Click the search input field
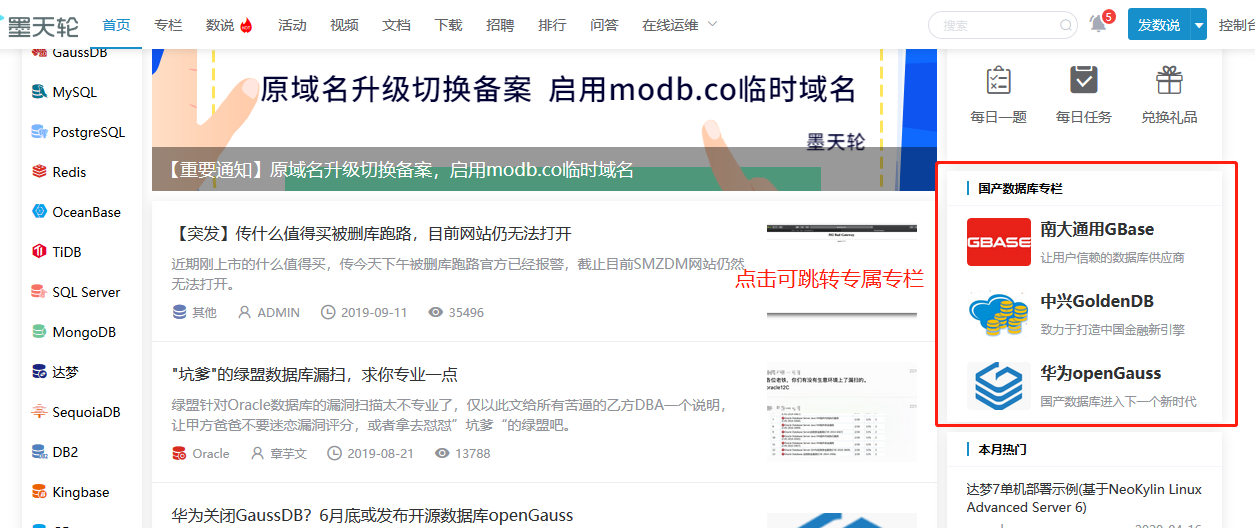 tap(995, 26)
